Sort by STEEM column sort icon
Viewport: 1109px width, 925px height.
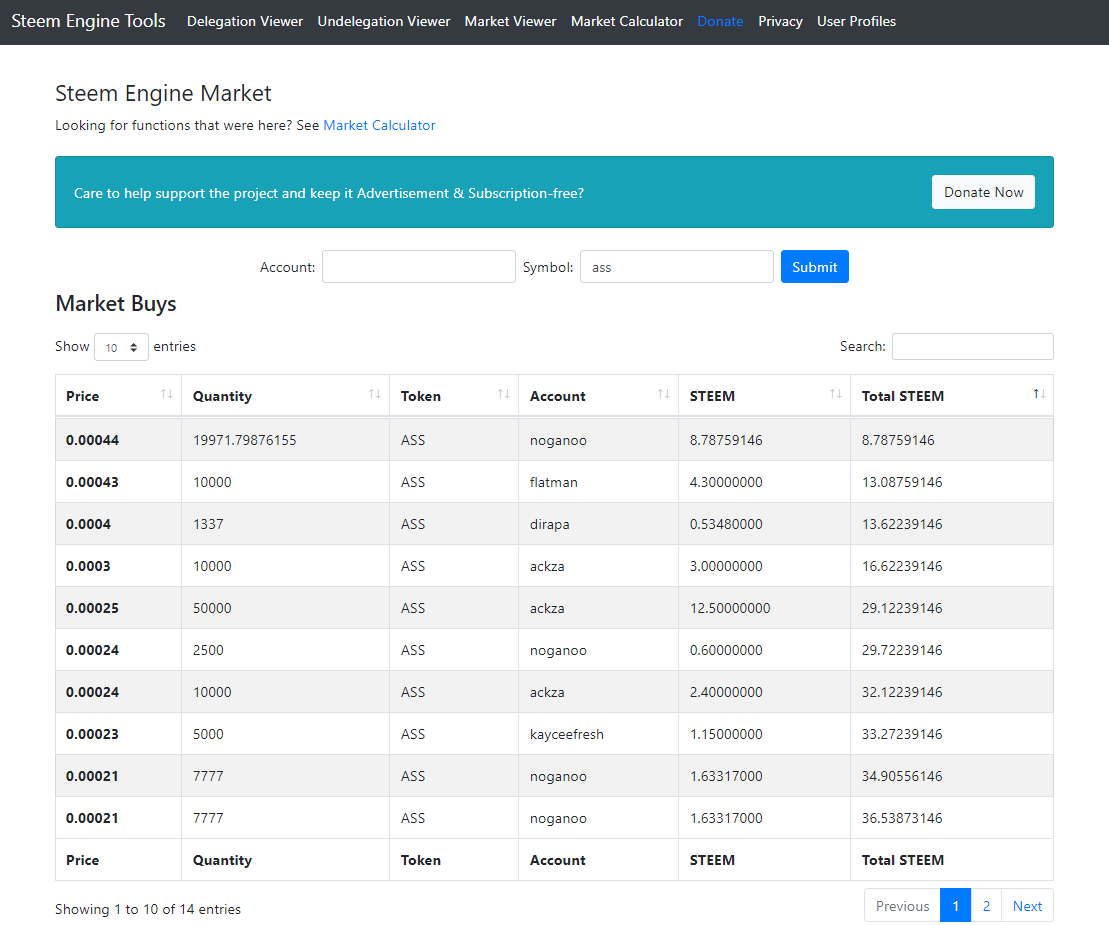[835, 394]
